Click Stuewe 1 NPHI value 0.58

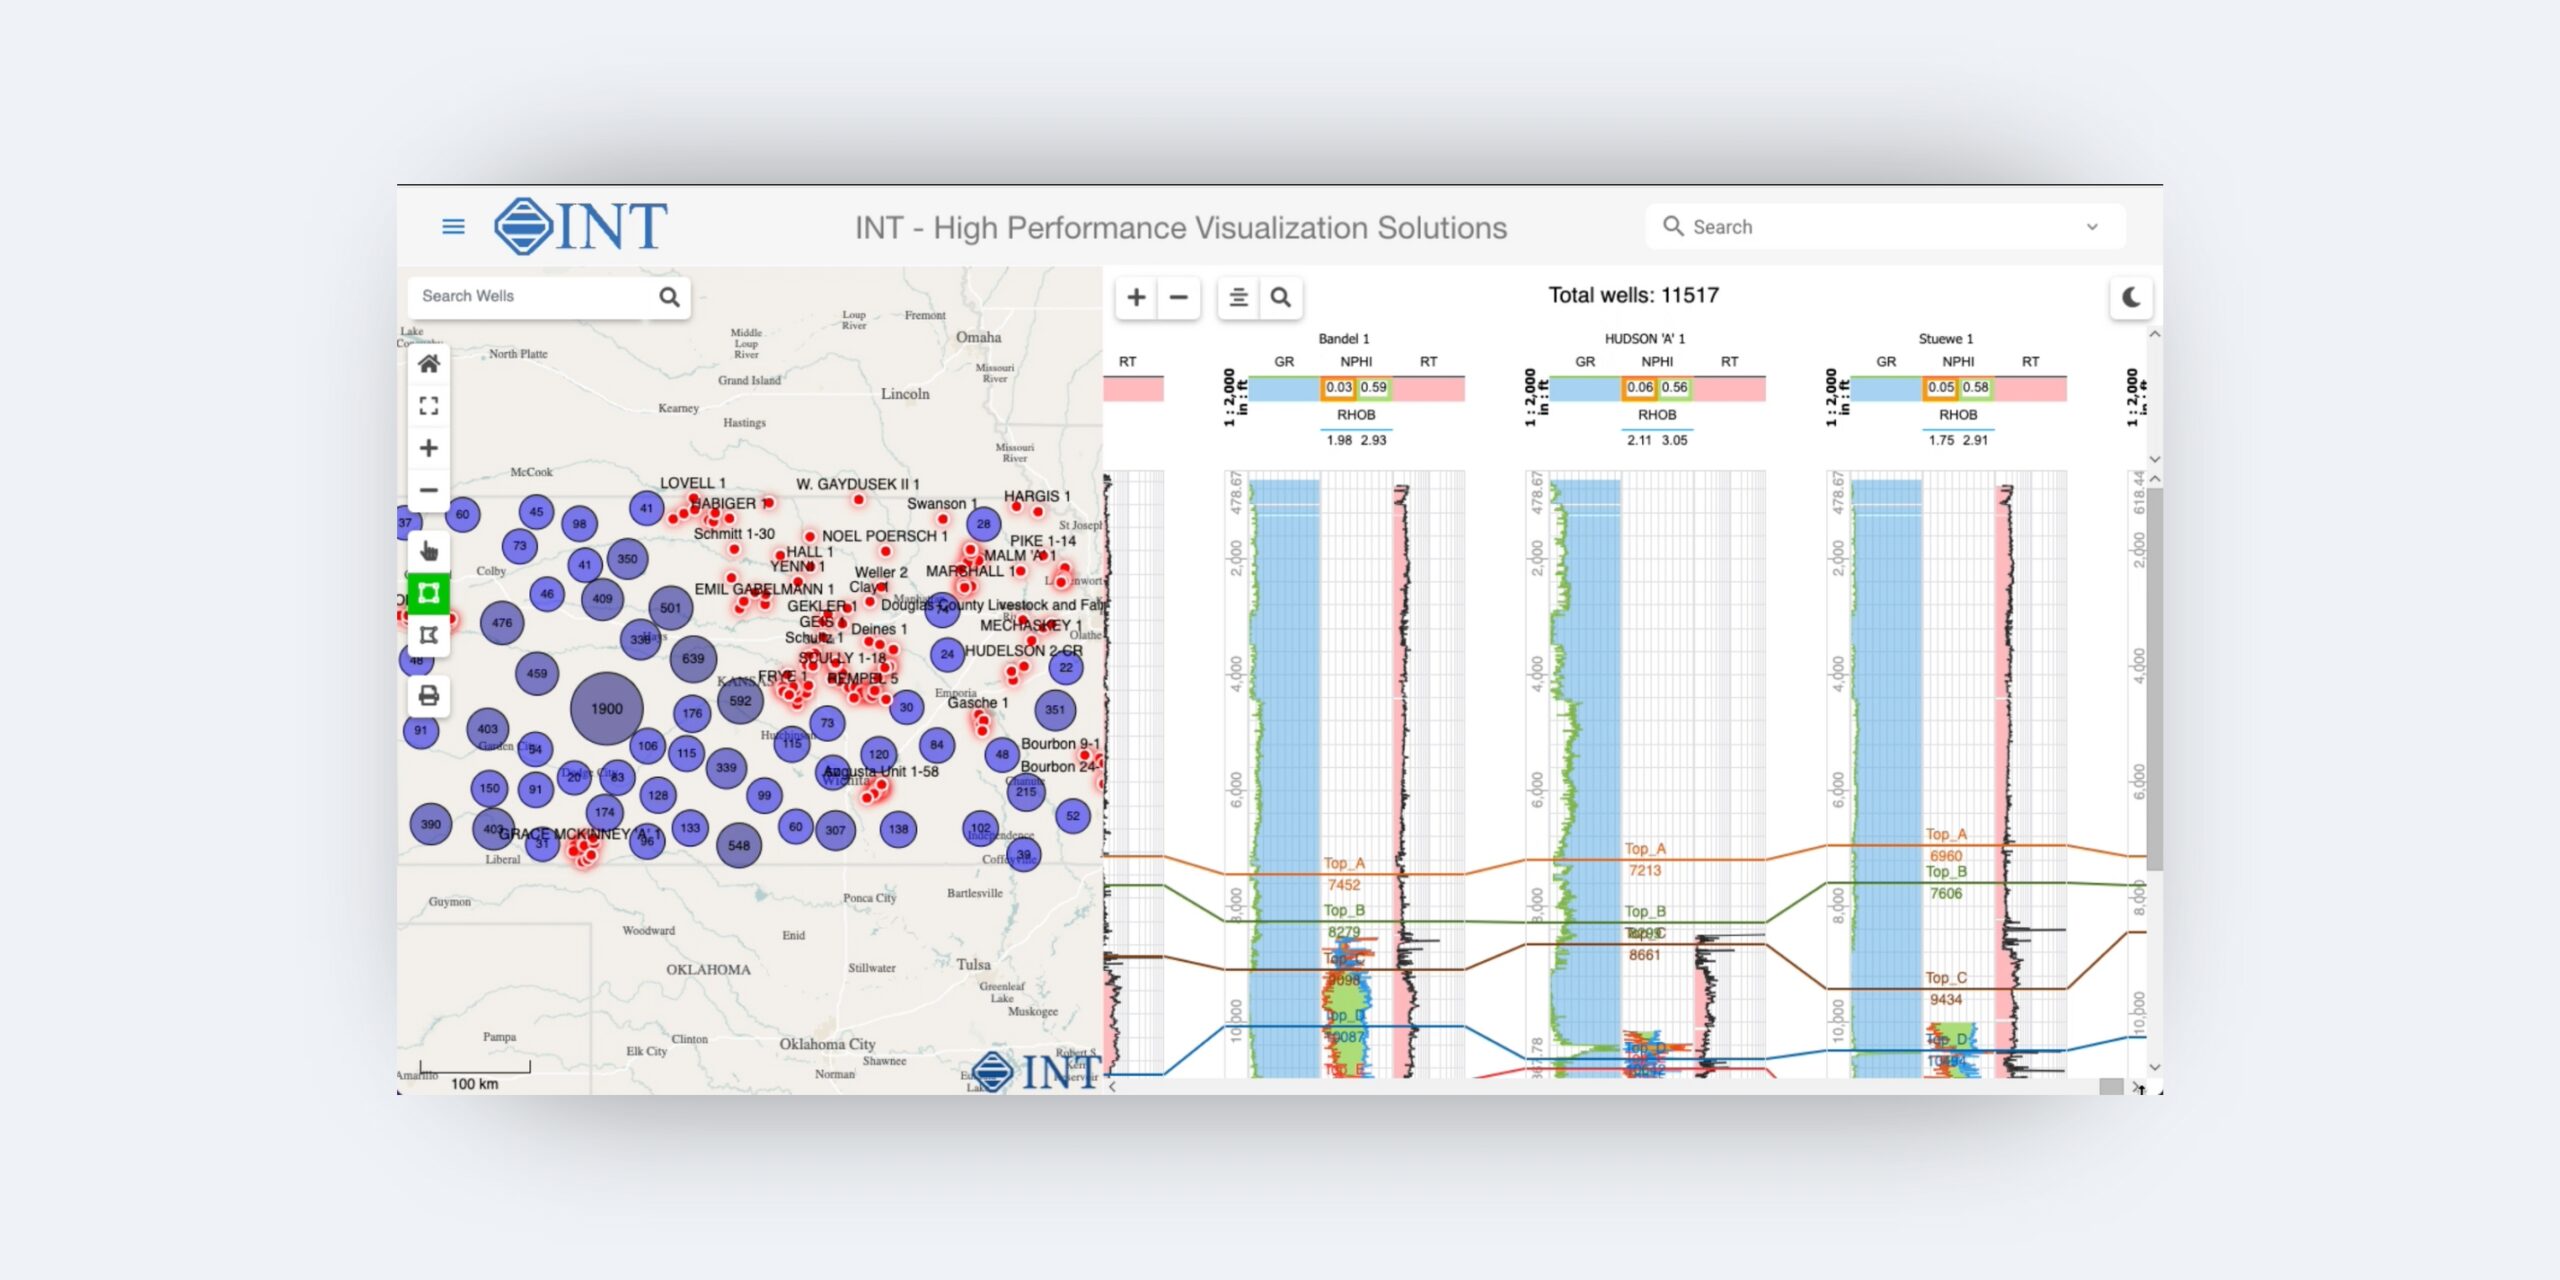coord(1975,387)
